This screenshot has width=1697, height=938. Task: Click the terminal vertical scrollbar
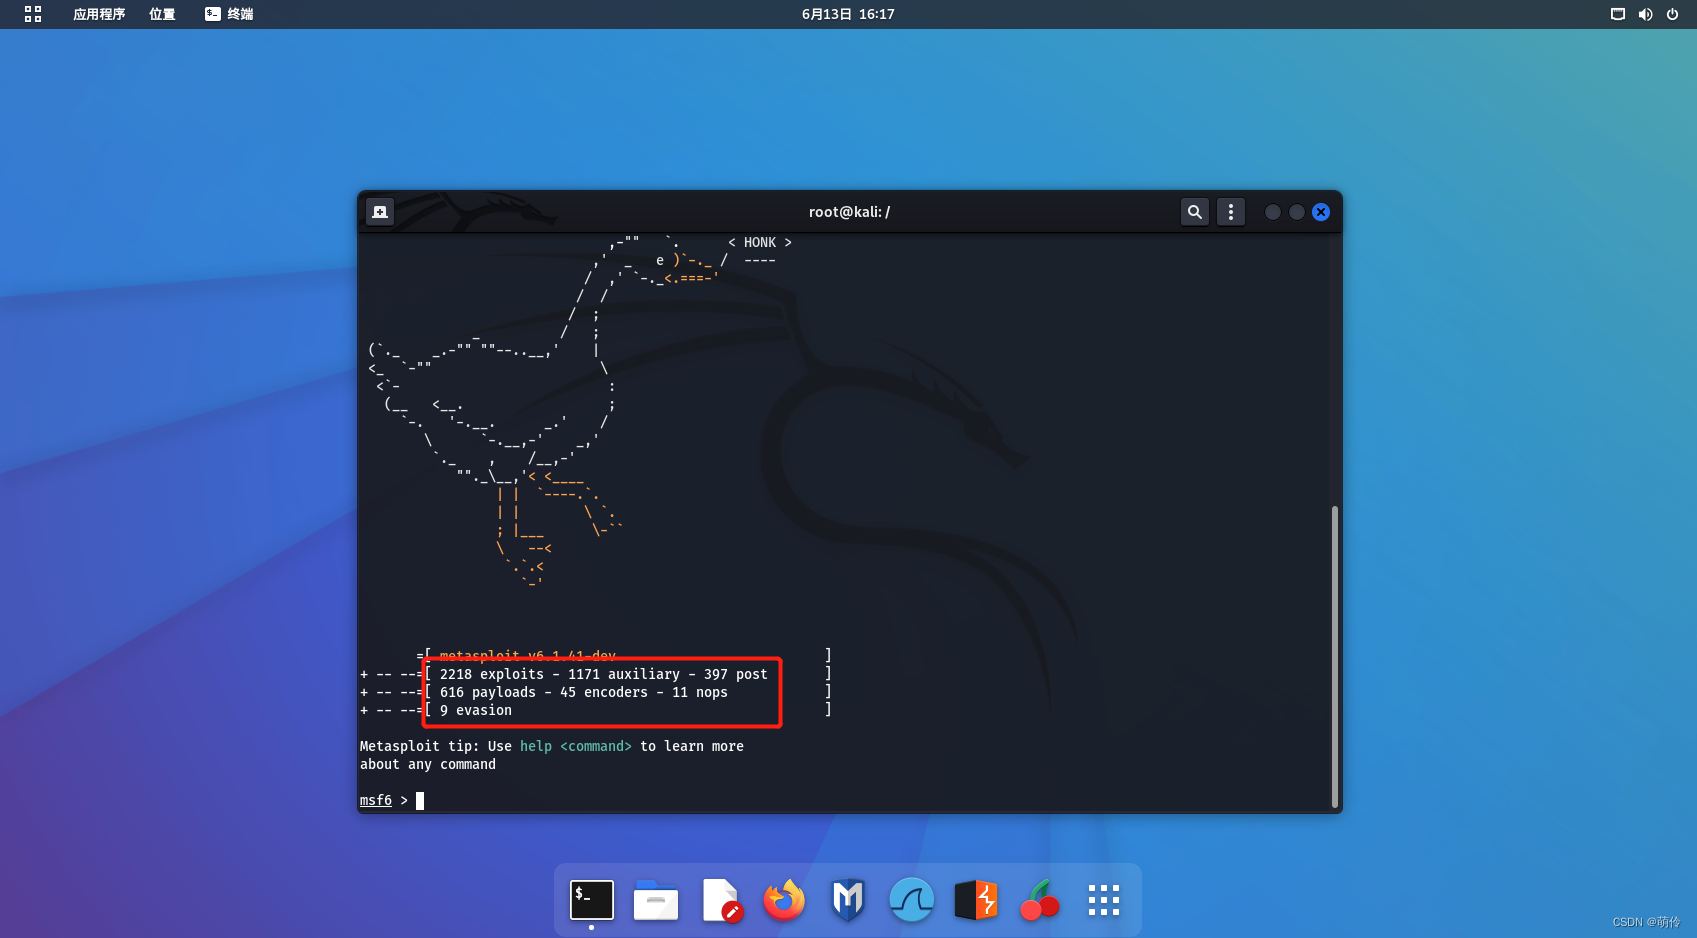click(x=1334, y=656)
